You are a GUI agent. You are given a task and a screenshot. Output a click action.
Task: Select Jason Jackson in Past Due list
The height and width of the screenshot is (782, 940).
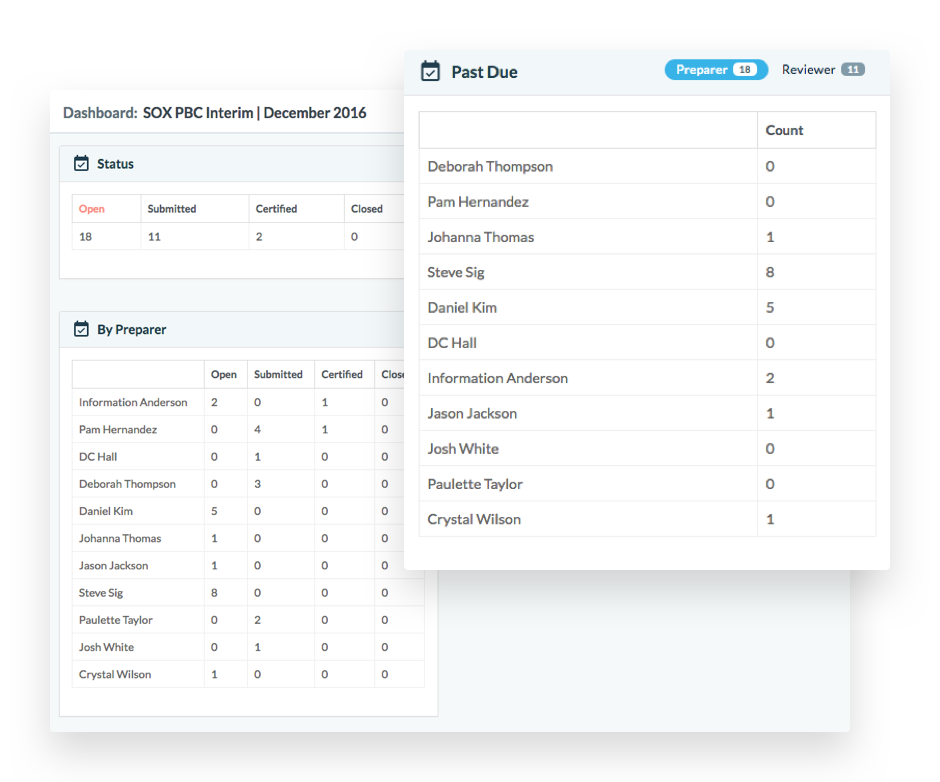[472, 414]
